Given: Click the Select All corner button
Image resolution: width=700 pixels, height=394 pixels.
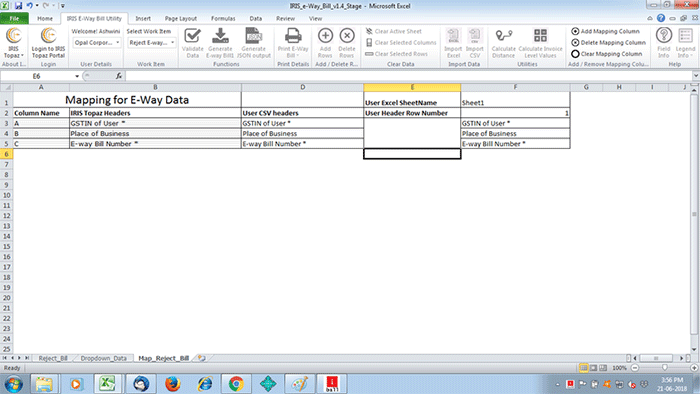Looking at the screenshot, I should (6, 87).
